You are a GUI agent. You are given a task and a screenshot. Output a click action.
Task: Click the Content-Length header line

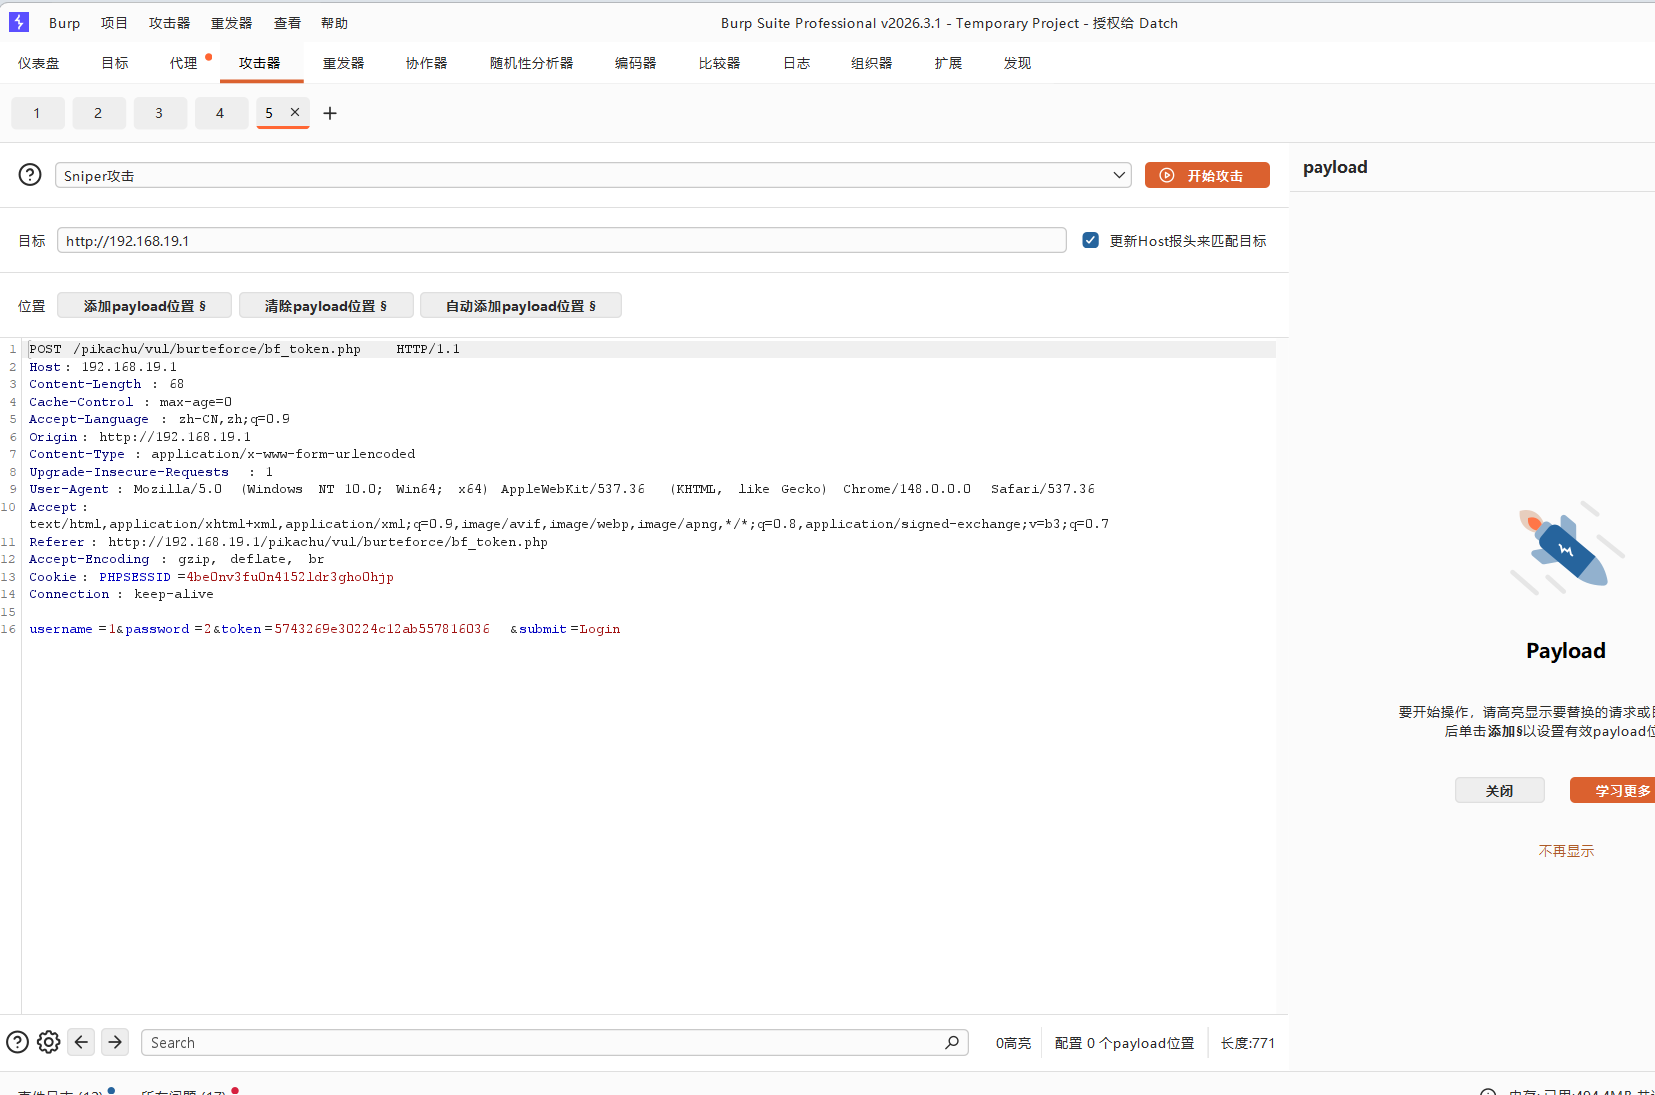106,384
